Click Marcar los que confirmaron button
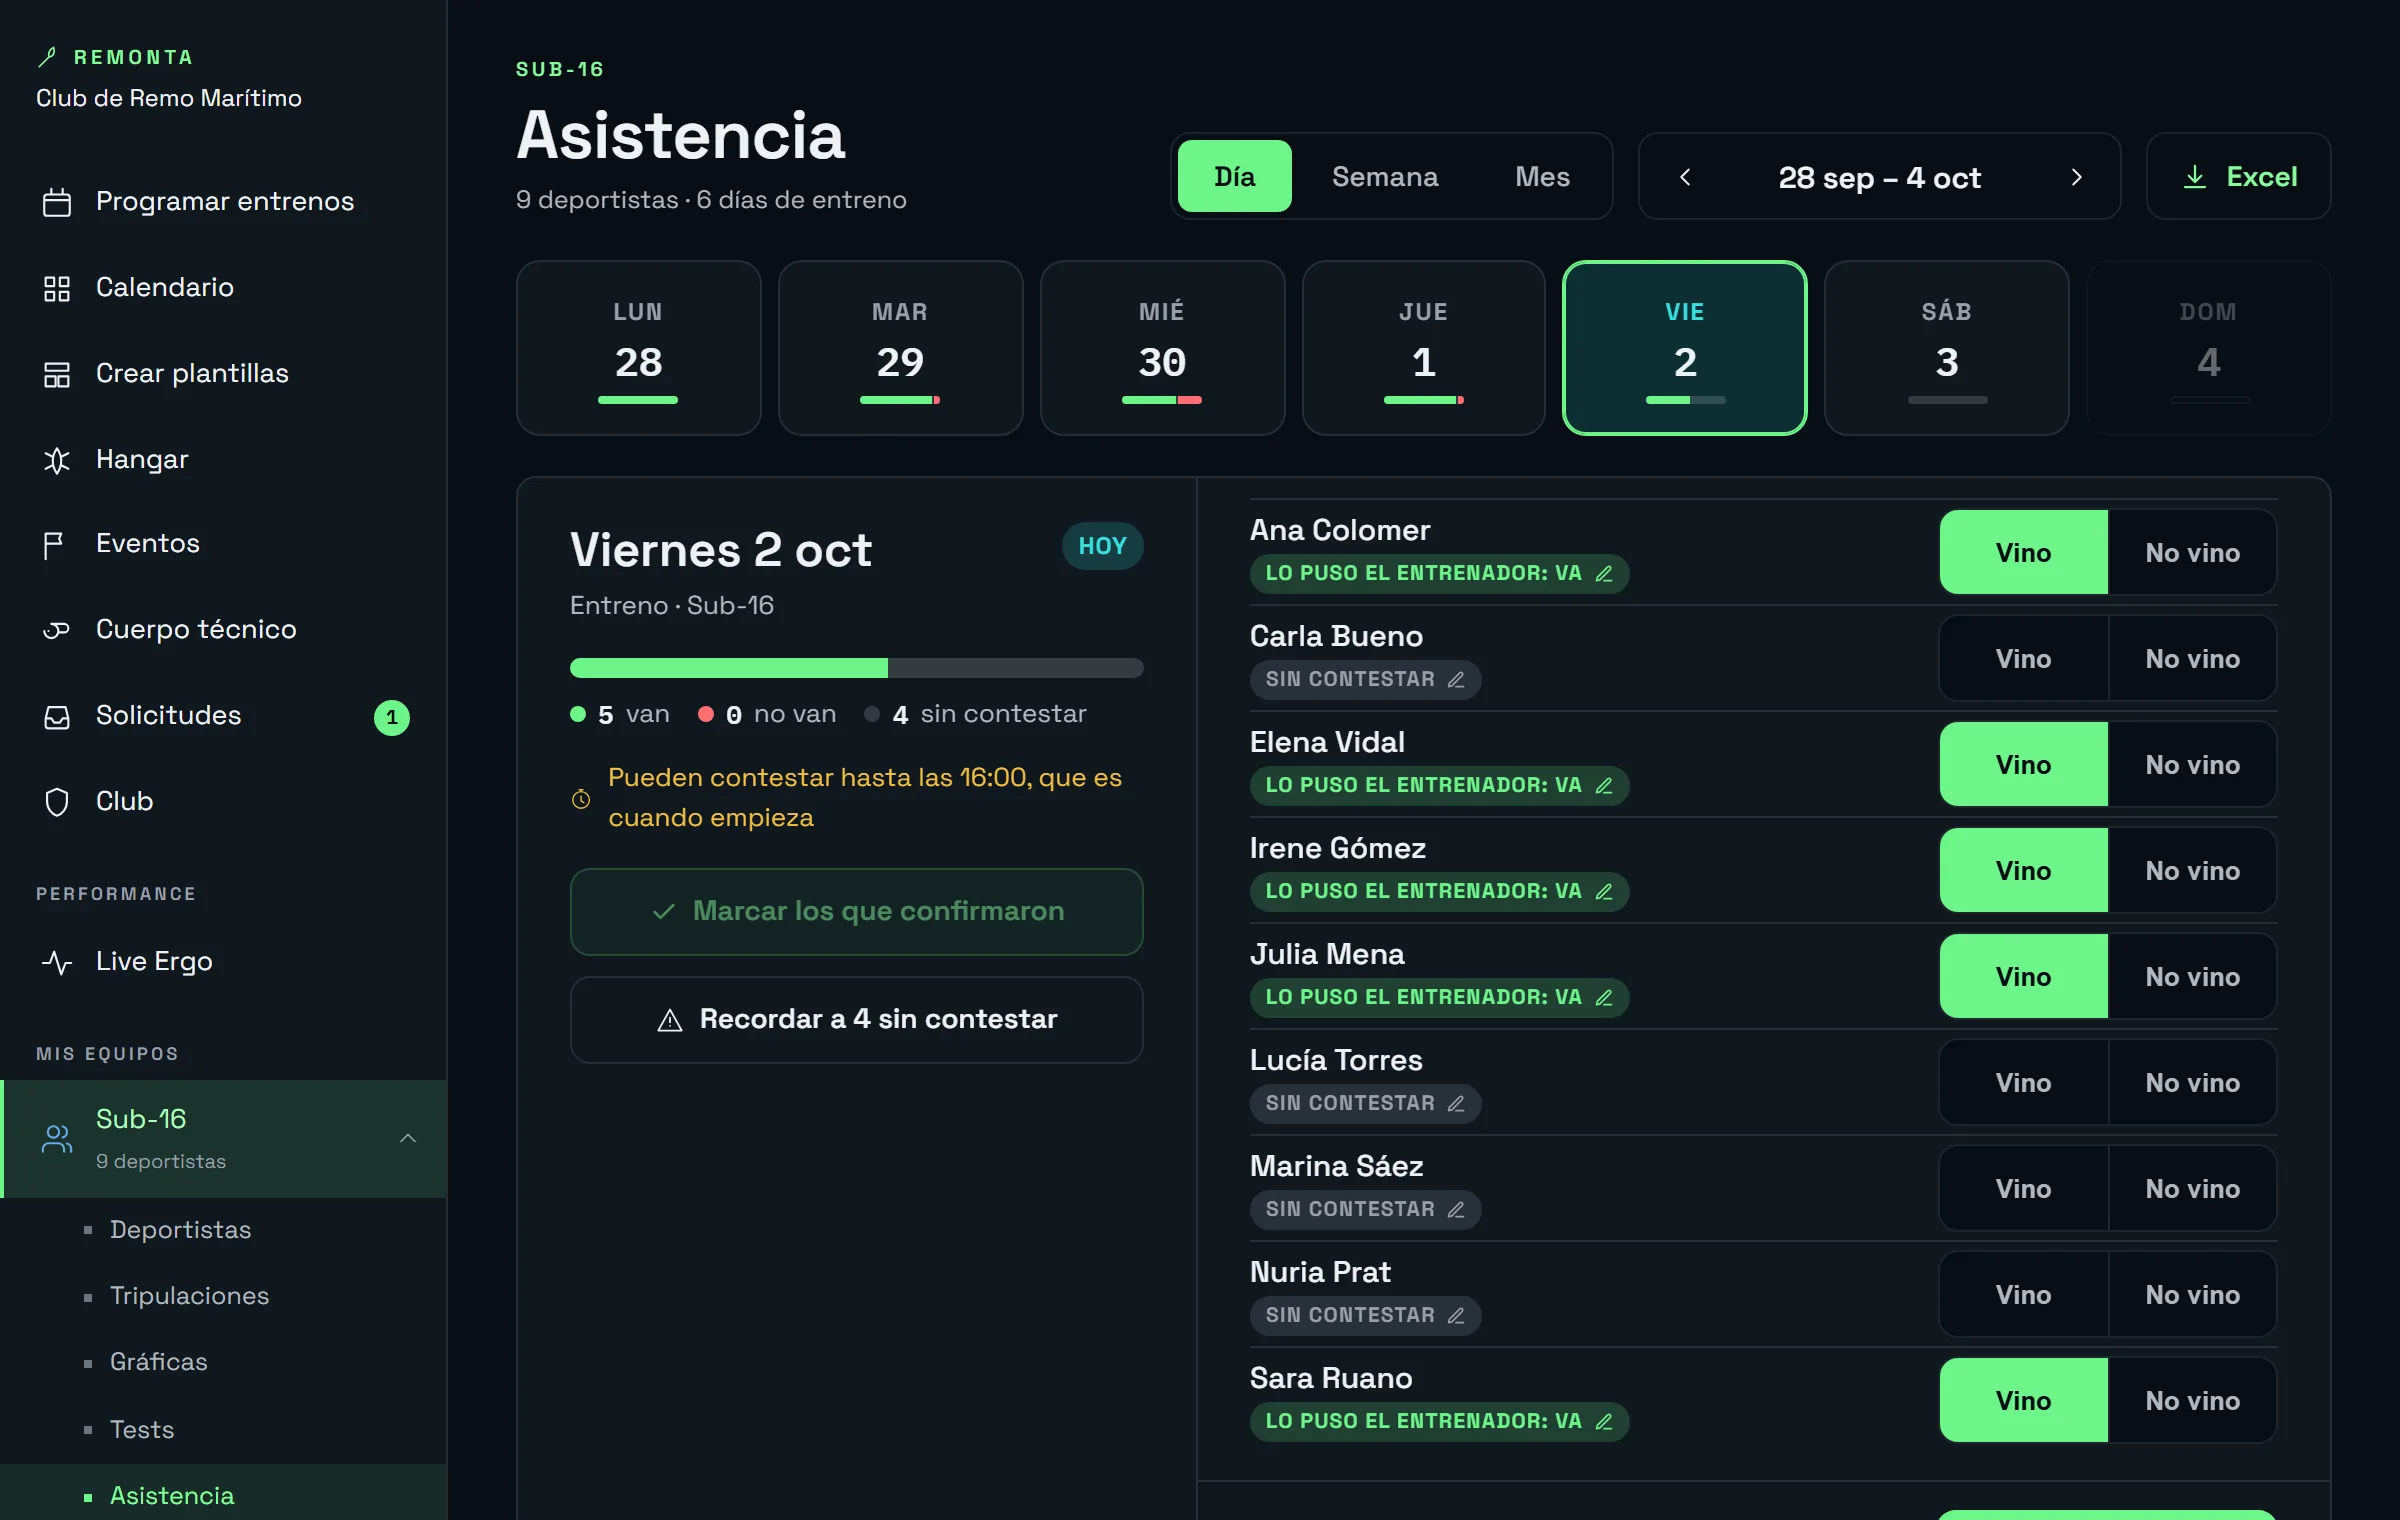The width and height of the screenshot is (2400, 1520). pyautogui.click(x=856, y=911)
